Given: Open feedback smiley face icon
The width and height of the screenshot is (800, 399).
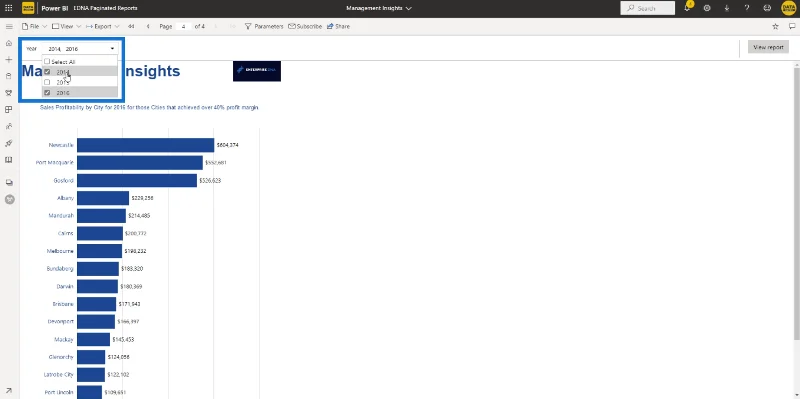Looking at the screenshot, I should click(x=767, y=8).
